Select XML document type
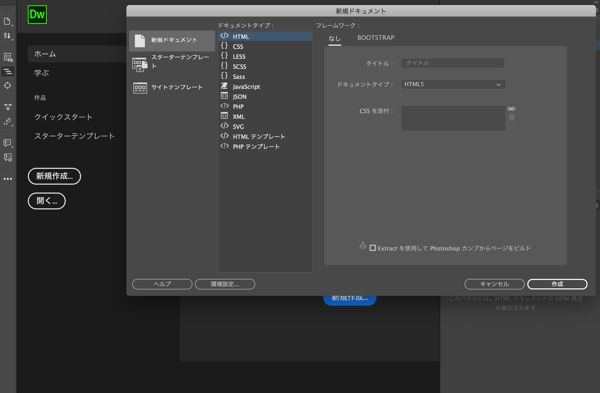 [265, 116]
